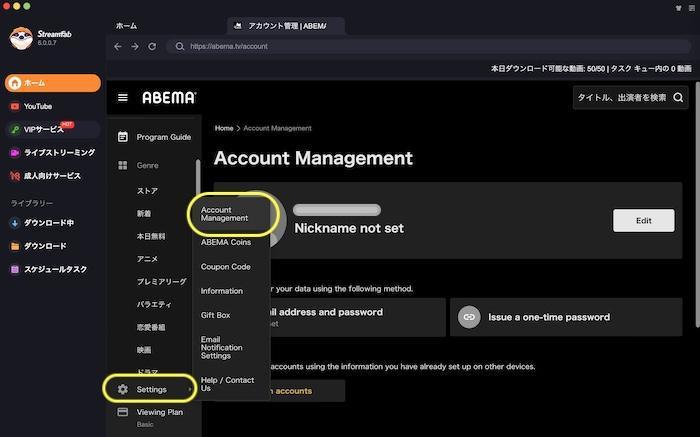This screenshot has height=437, width=700.
Task: Open the orange ホーム sidebar item
Action: (x=53, y=83)
